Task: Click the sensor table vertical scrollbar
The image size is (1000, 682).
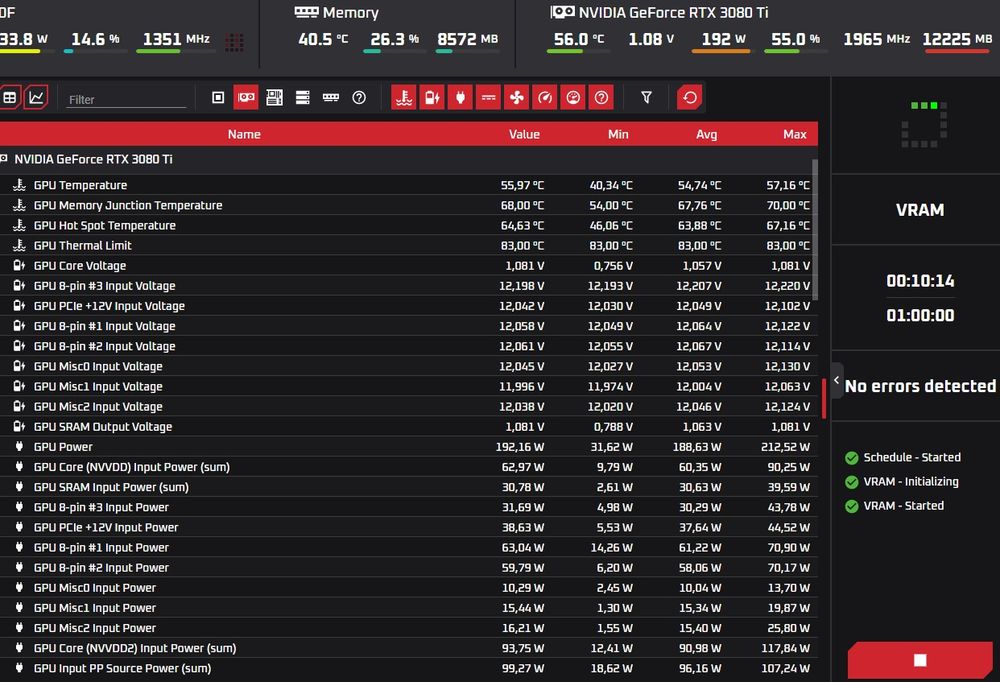Action: click(x=814, y=230)
